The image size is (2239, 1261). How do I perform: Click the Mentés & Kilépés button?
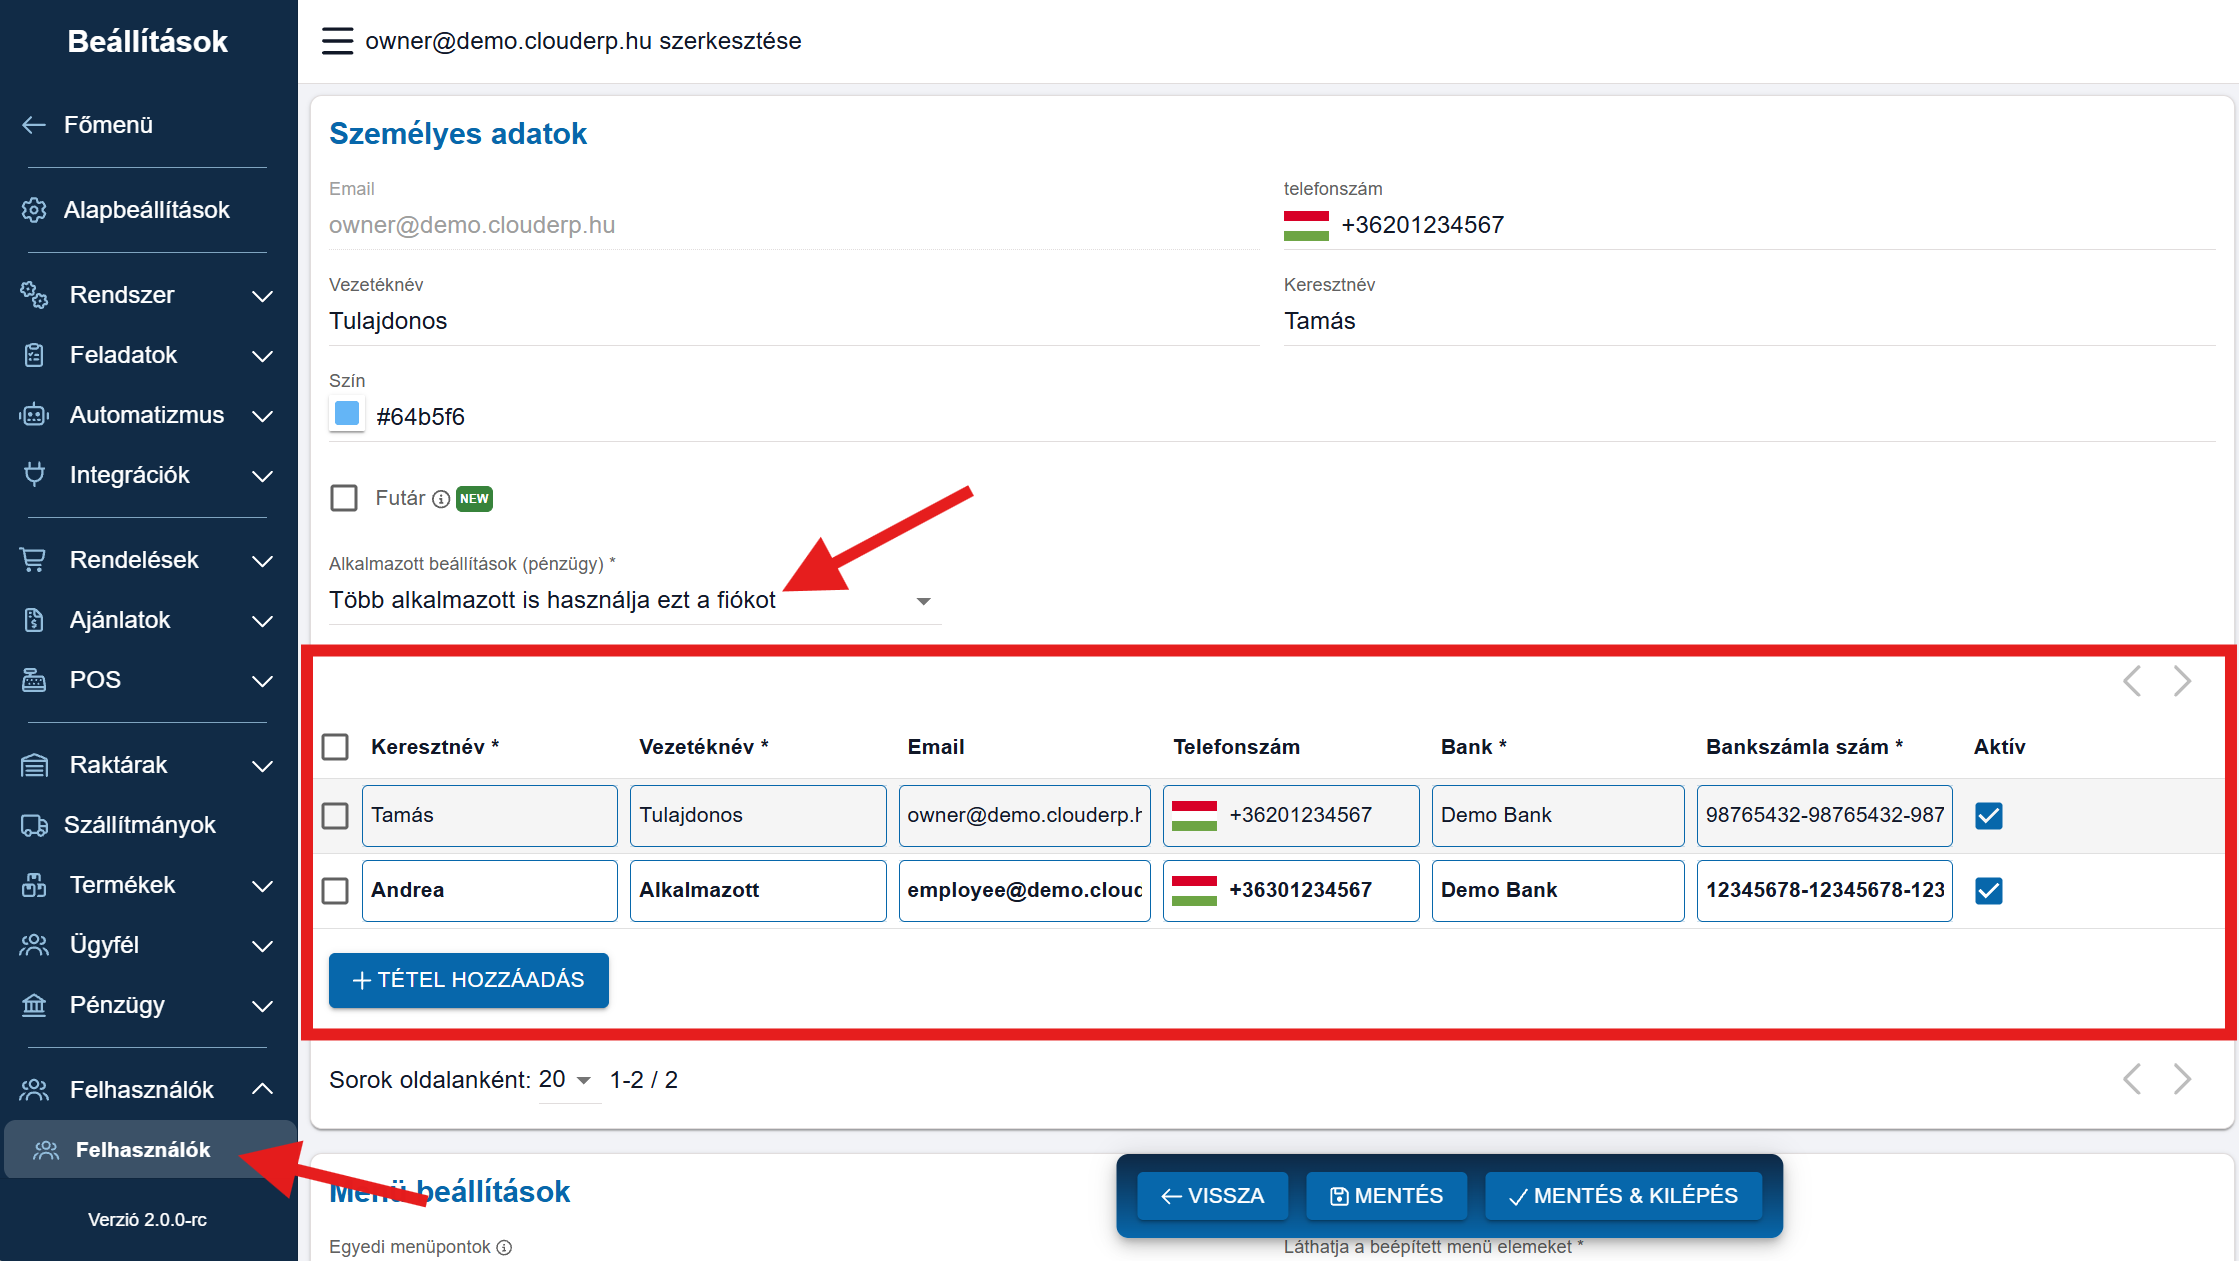(1623, 1196)
